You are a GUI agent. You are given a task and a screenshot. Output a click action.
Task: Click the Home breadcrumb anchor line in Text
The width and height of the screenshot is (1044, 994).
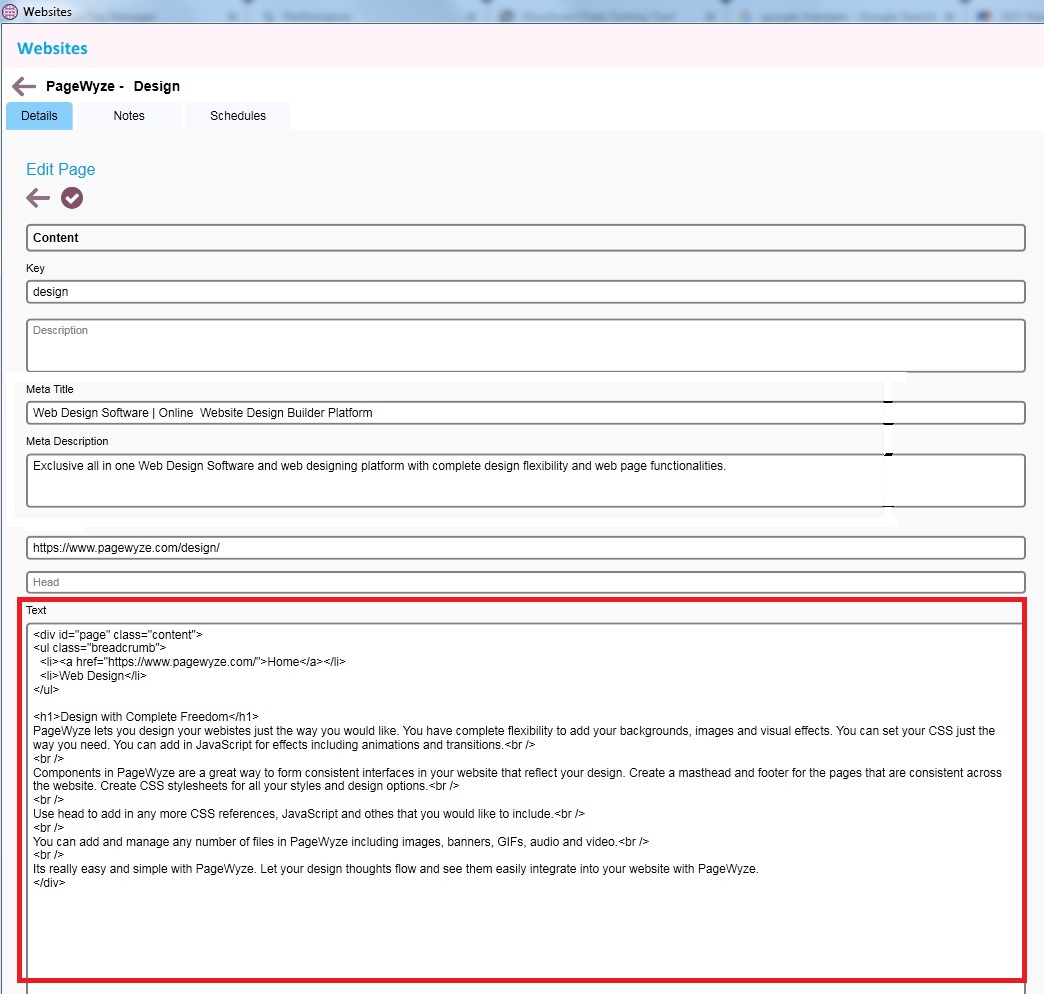pyautogui.click(x=192, y=662)
